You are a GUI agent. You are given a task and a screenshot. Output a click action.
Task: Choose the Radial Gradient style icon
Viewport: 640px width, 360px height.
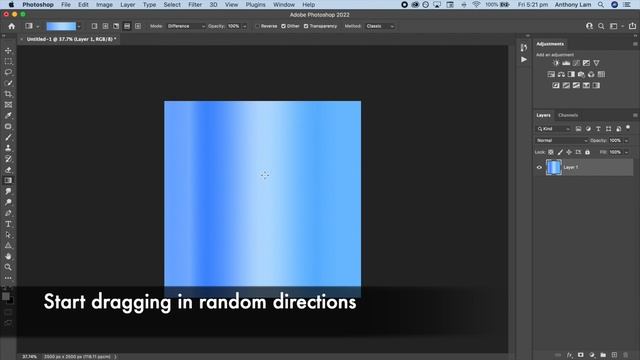[105, 26]
